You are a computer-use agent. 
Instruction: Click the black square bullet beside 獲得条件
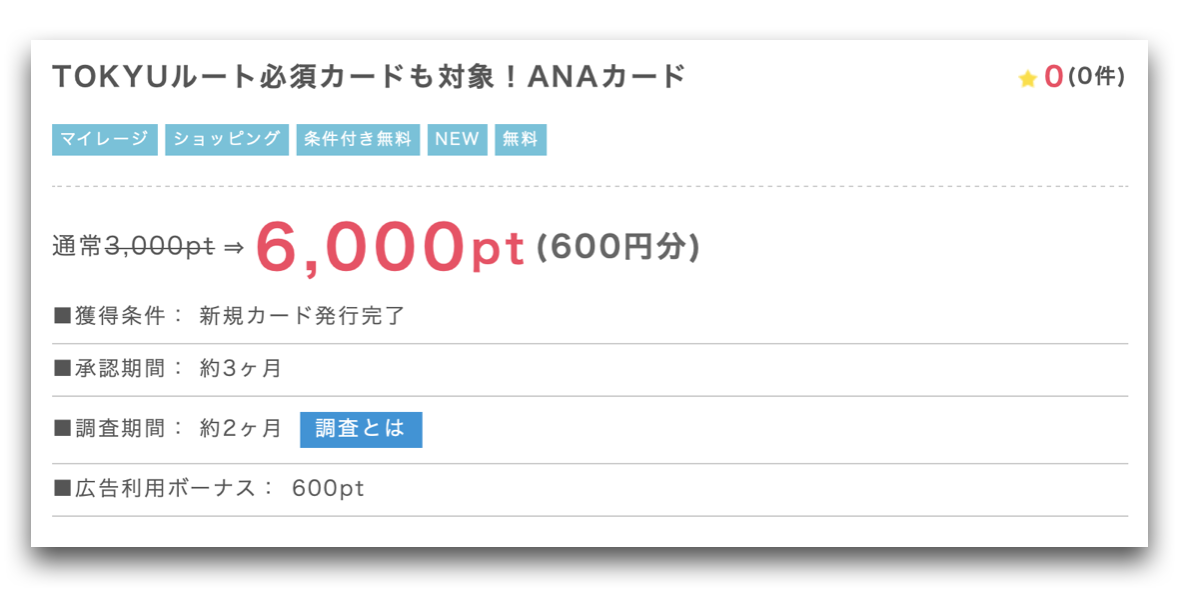click(x=63, y=316)
